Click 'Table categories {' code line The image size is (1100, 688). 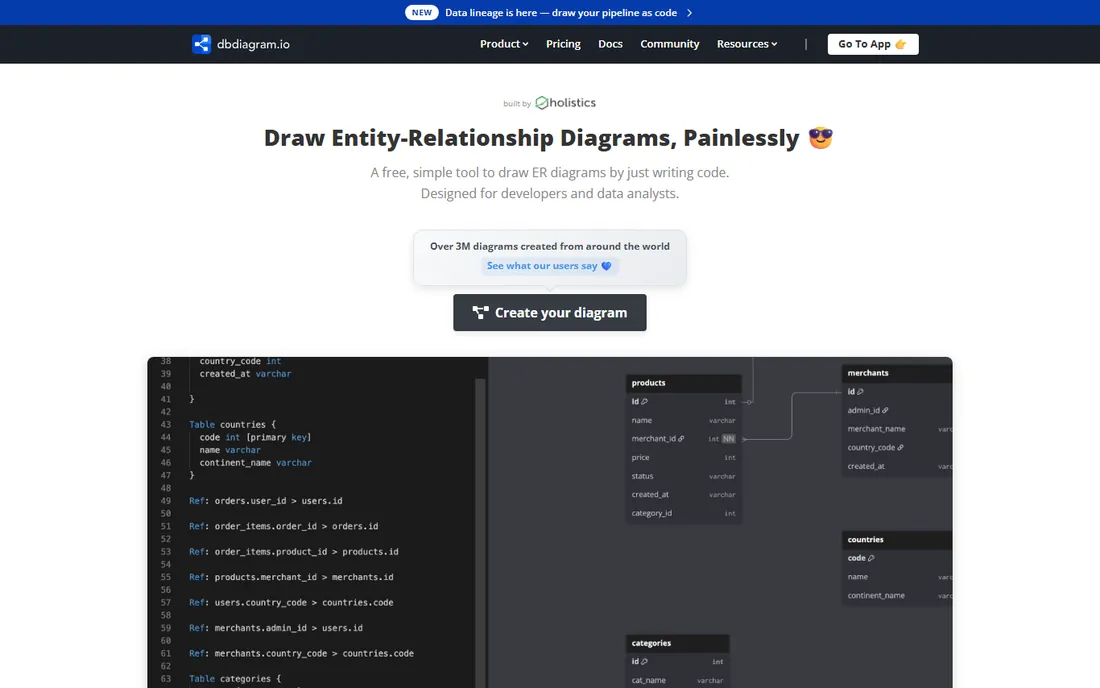235,679
